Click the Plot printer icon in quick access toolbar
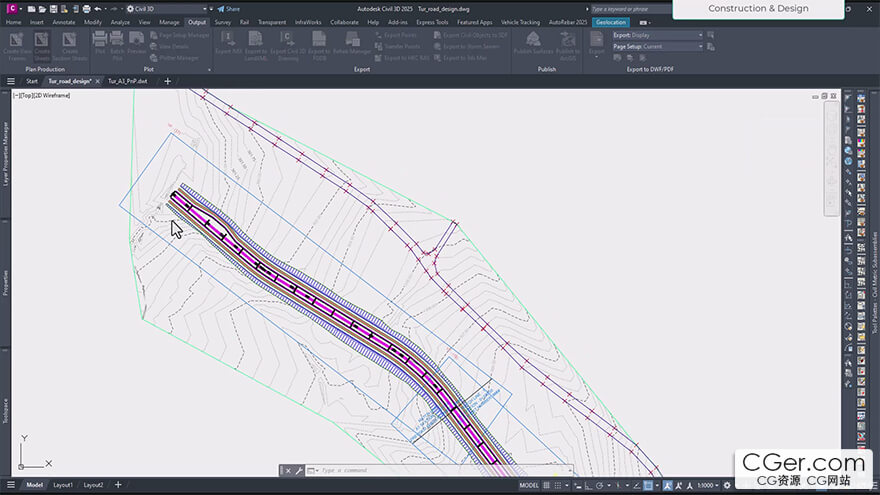880x495 pixels. [x=87, y=8]
